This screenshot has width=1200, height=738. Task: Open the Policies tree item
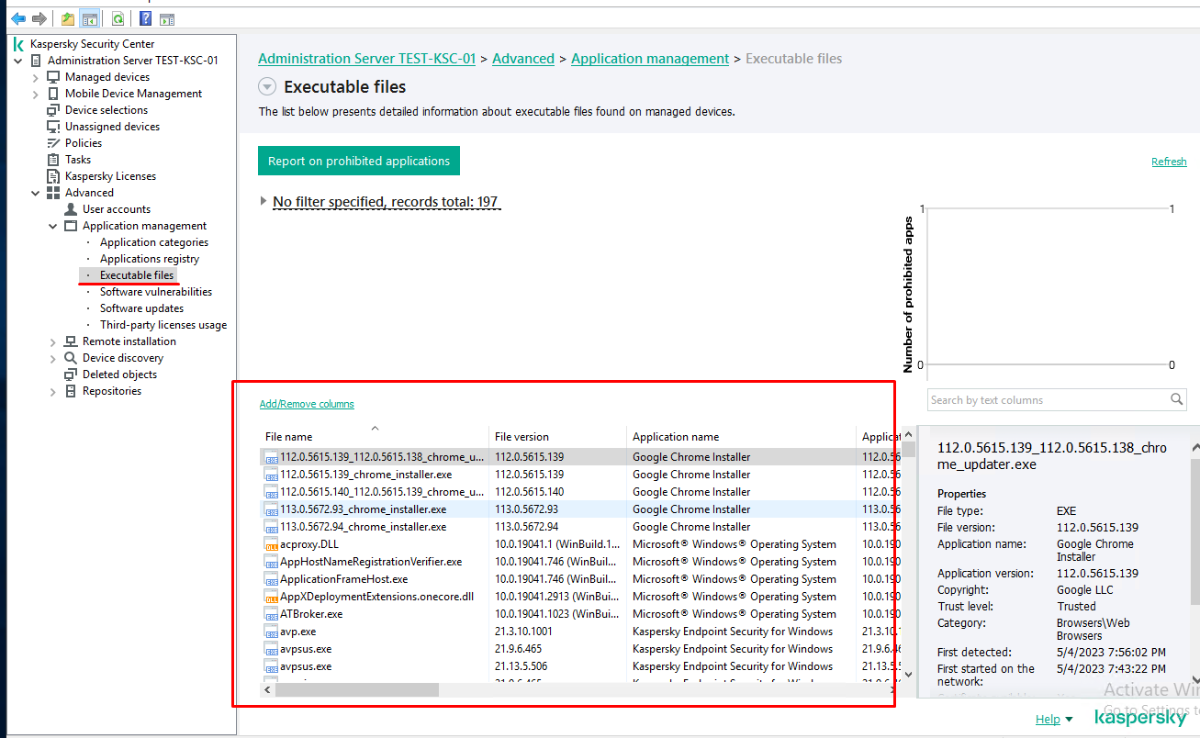pyautogui.click(x=83, y=143)
